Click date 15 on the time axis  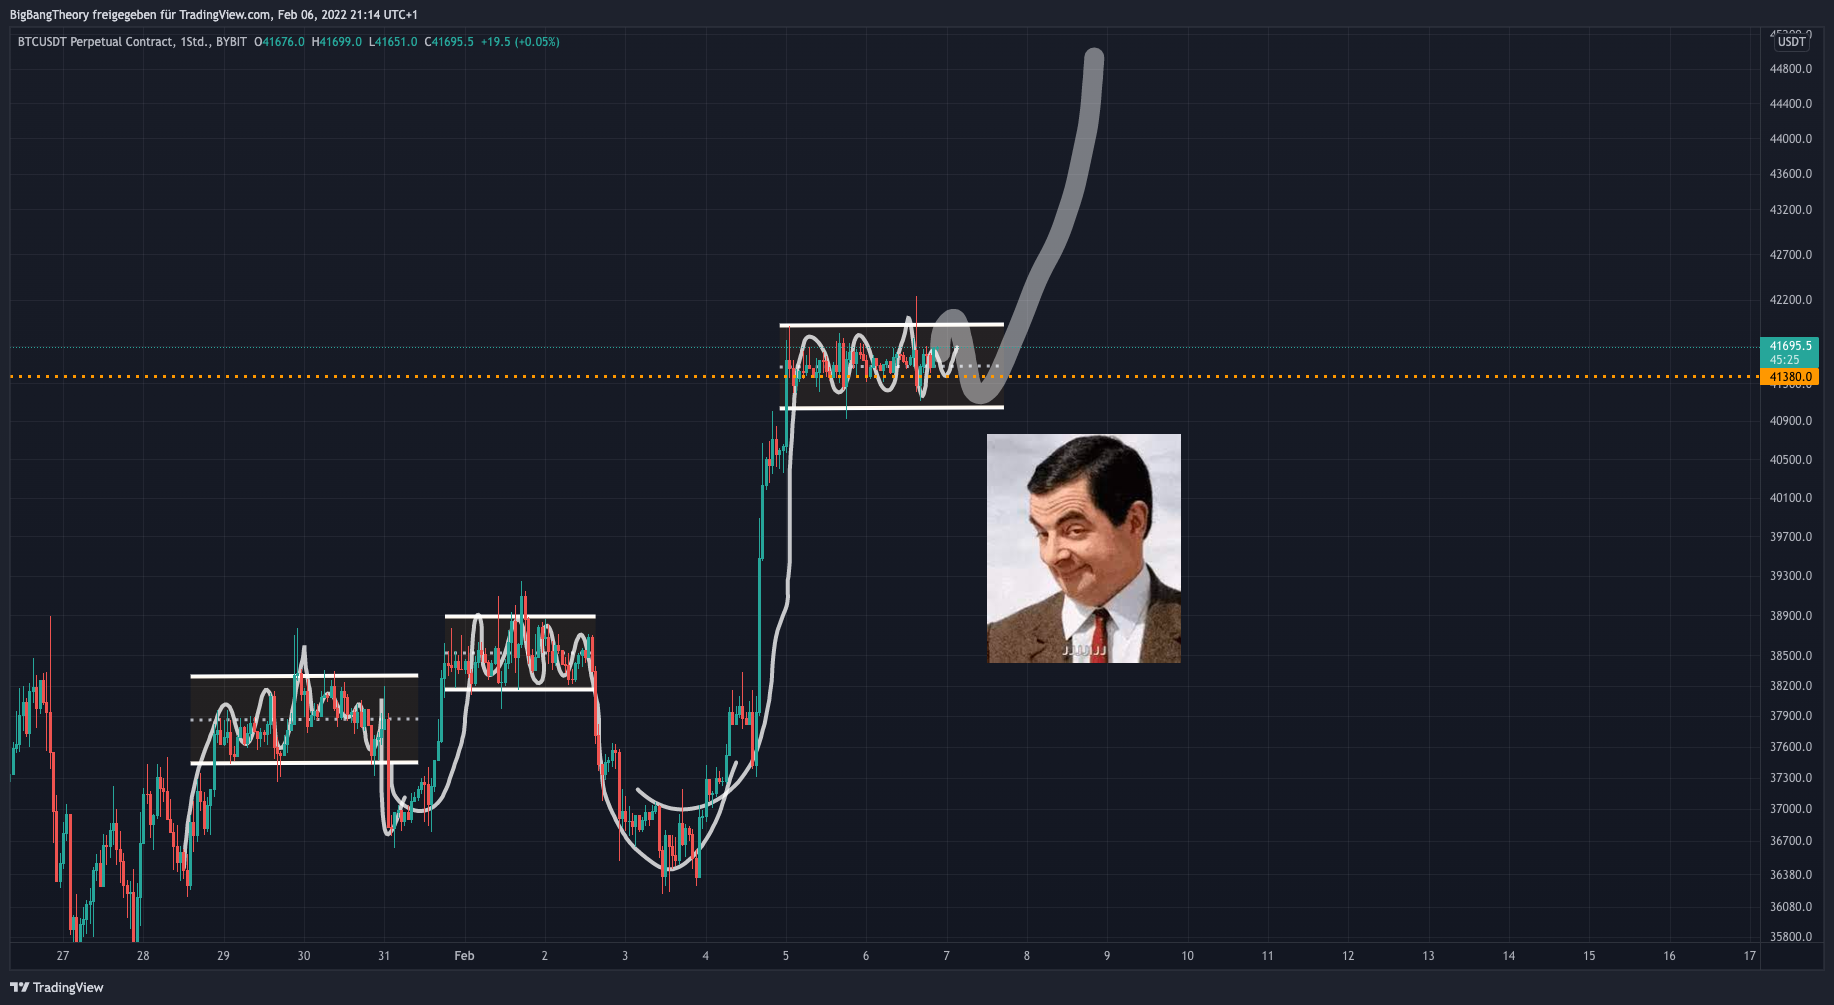click(1589, 956)
